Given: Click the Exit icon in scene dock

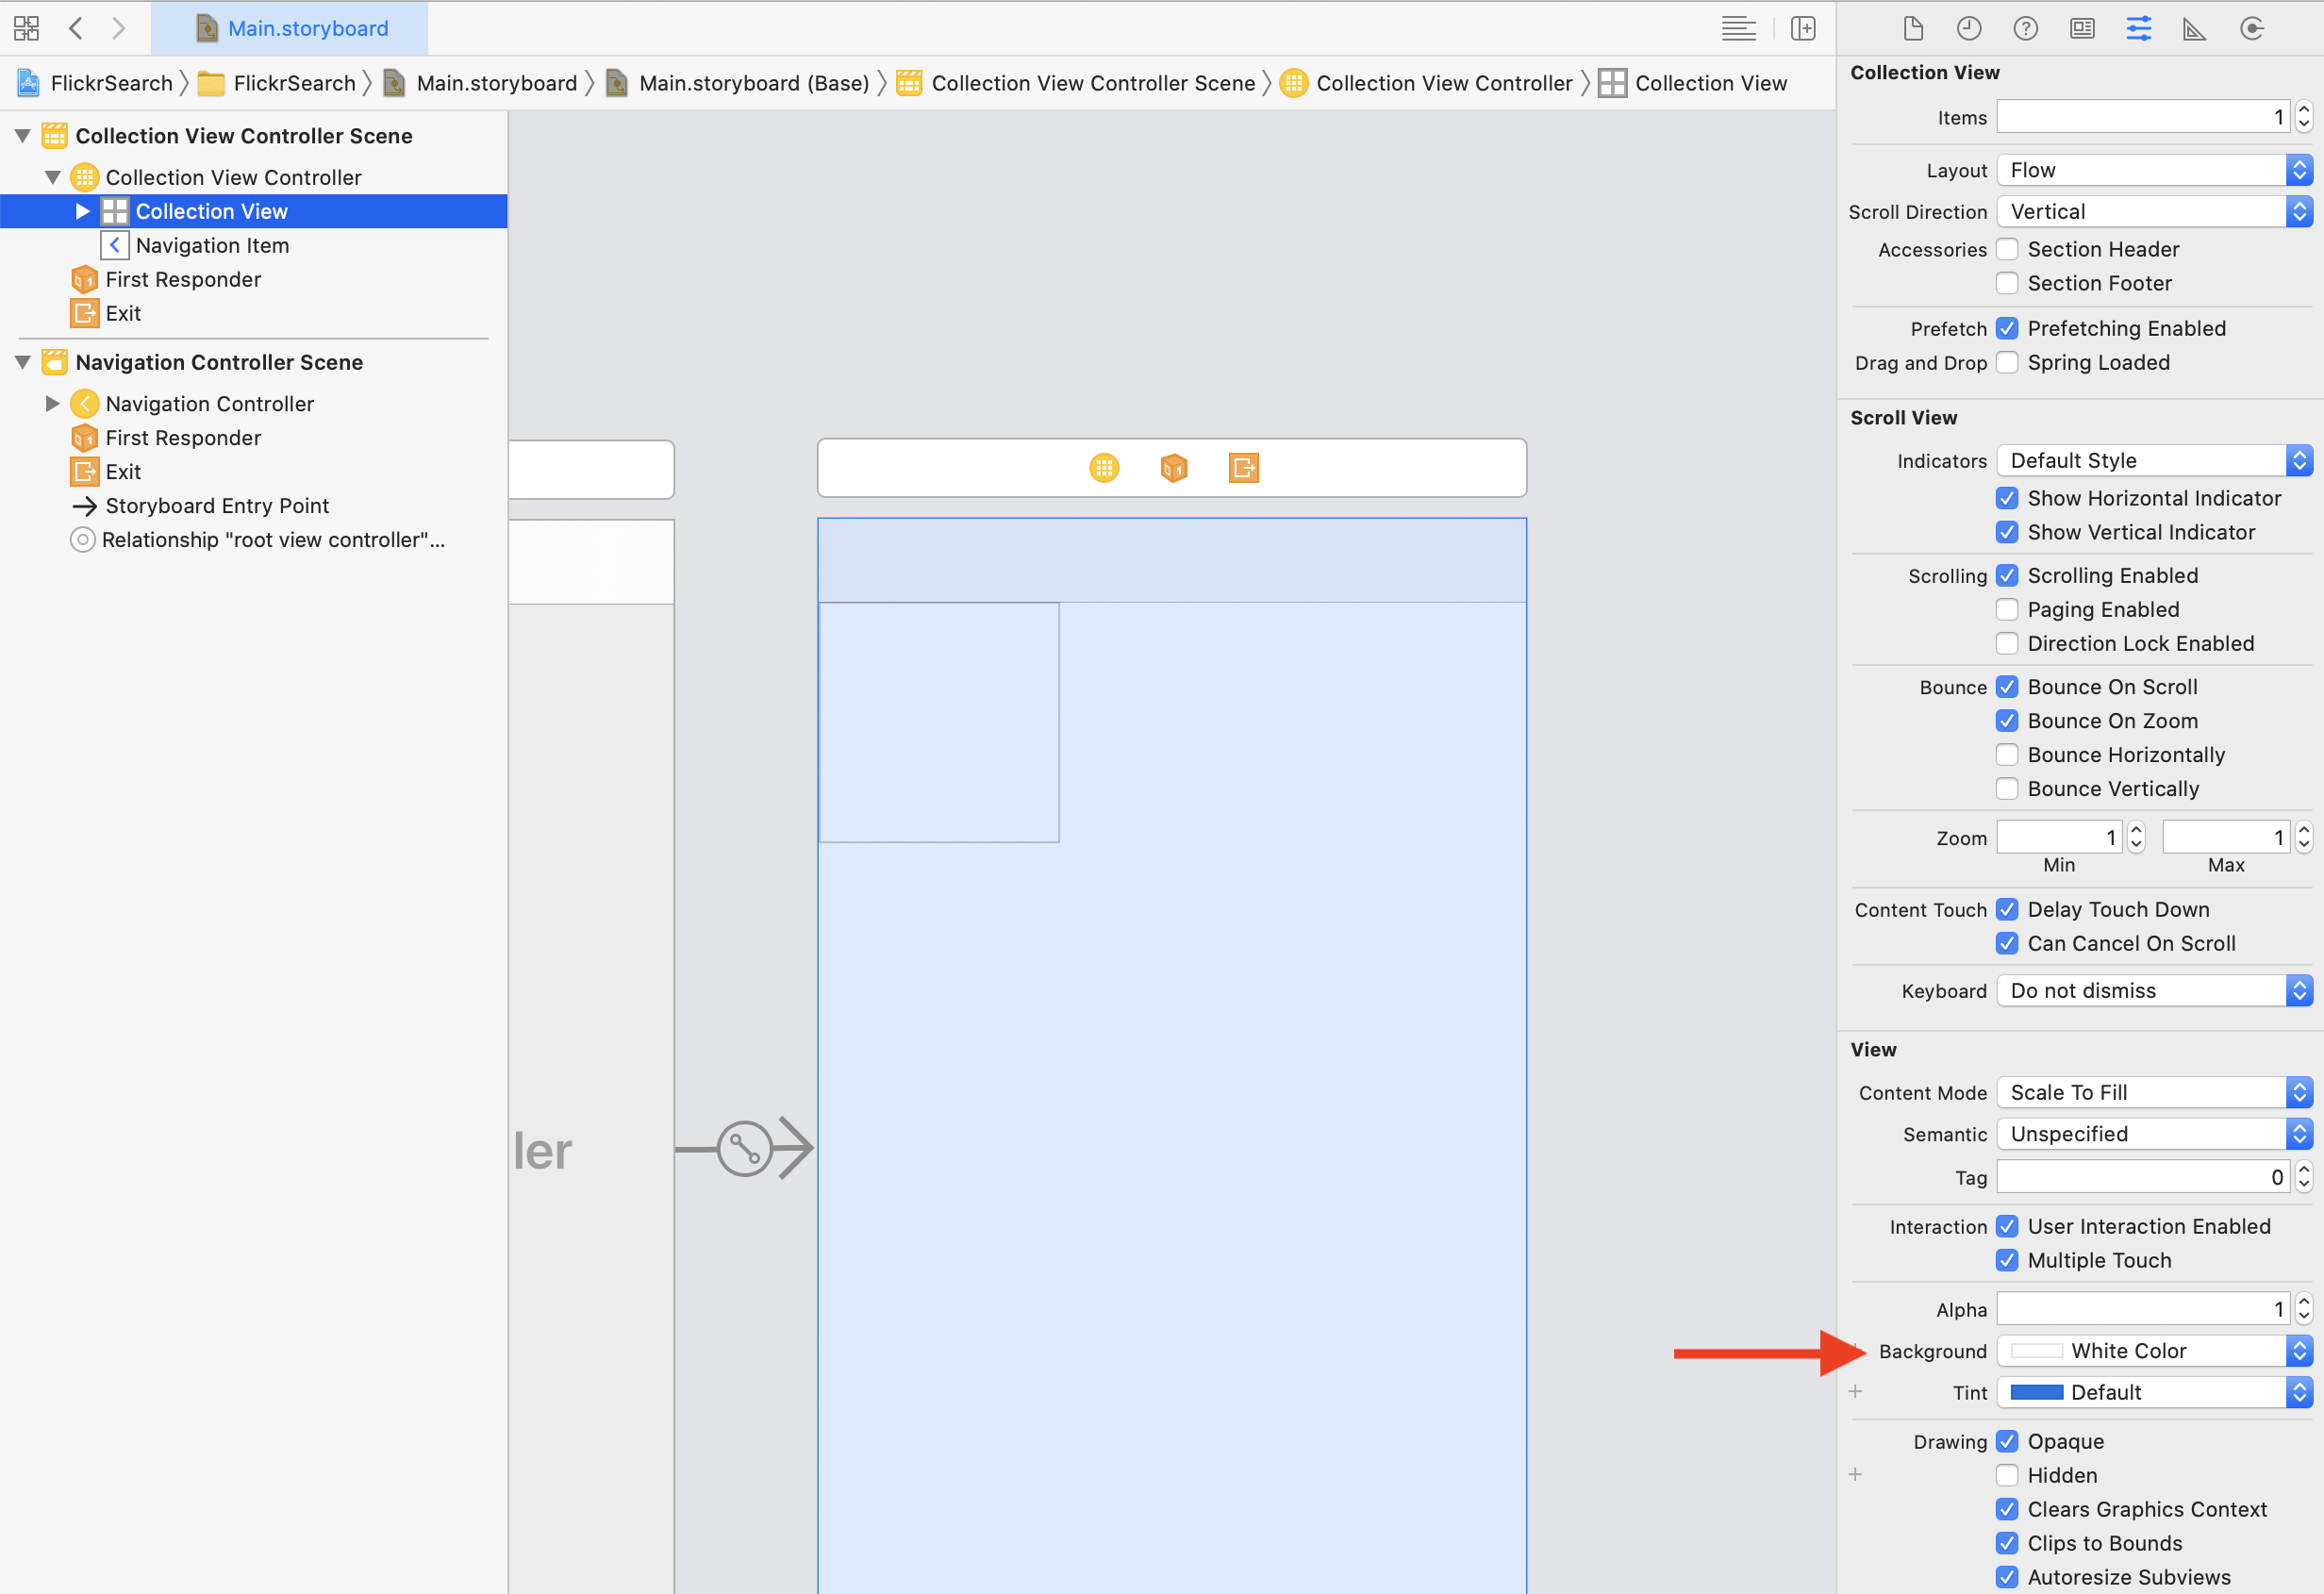Looking at the screenshot, I should coord(1243,468).
